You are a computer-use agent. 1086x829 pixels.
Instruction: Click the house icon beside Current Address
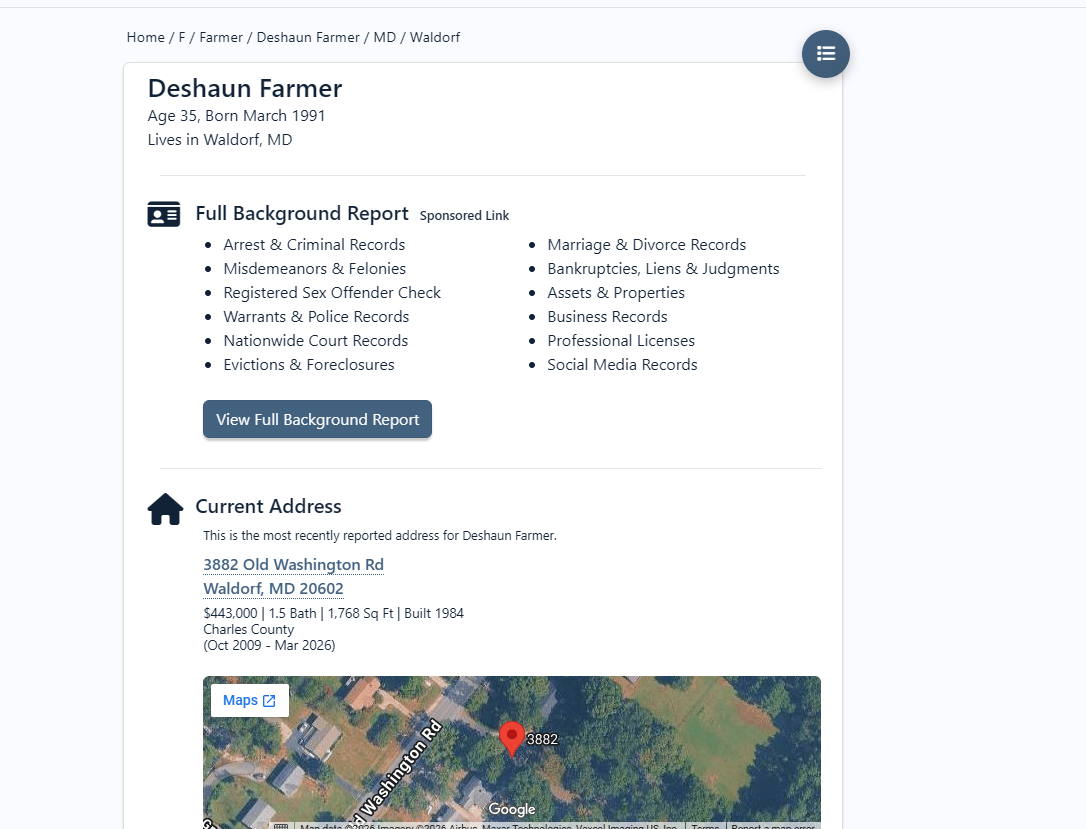click(165, 509)
